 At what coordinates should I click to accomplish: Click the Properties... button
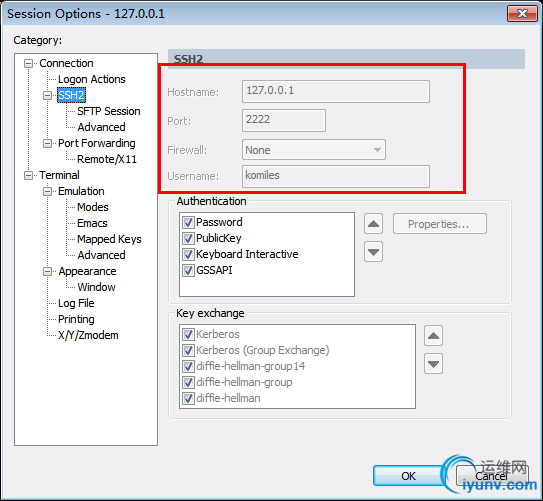click(x=439, y=224)
